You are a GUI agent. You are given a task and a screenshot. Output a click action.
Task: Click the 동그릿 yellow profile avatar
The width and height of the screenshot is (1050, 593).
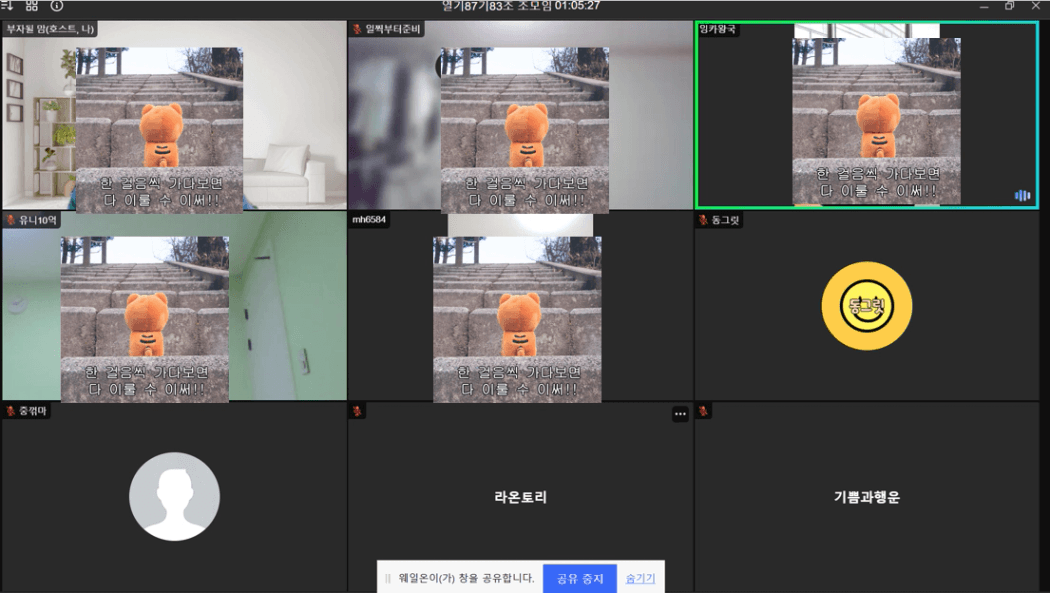coord(867,306)
